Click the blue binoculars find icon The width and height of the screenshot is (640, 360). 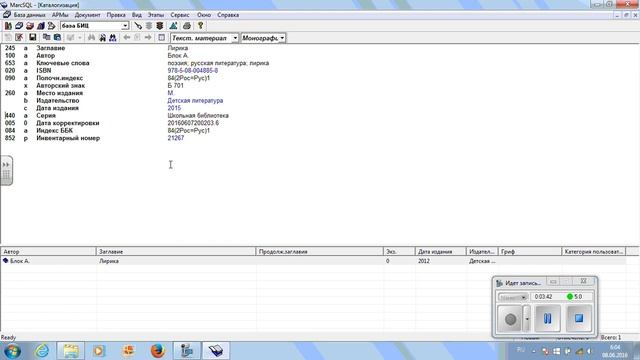(x=113, y=38)
